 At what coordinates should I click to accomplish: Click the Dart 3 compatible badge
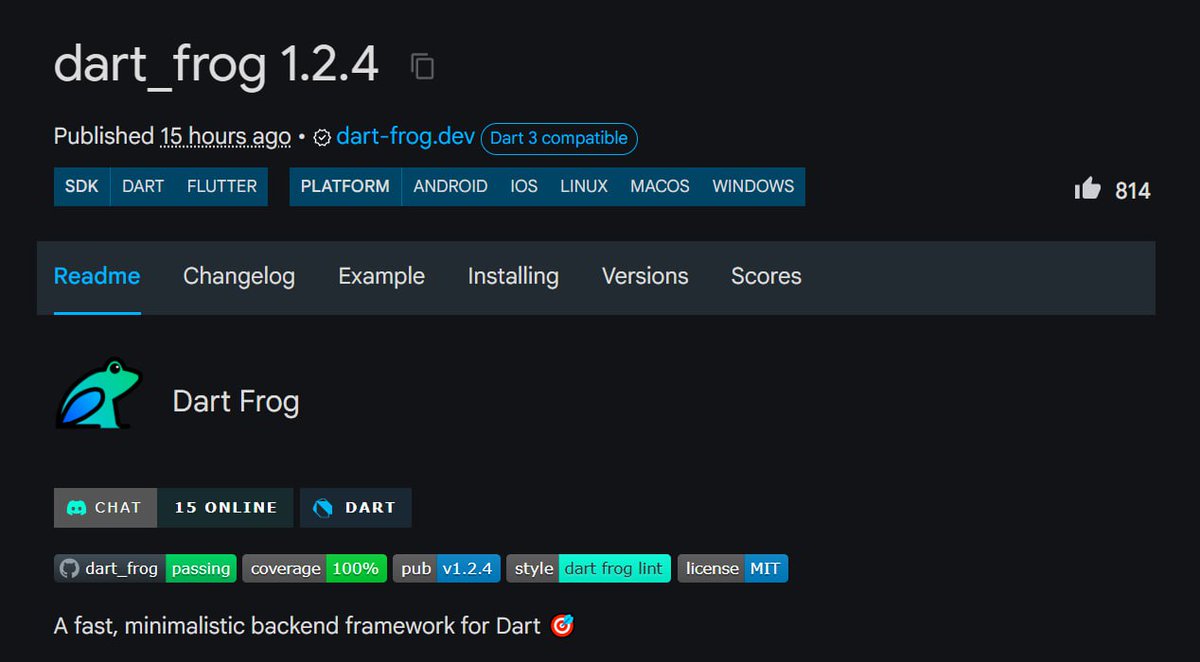(x=559, y=138)
